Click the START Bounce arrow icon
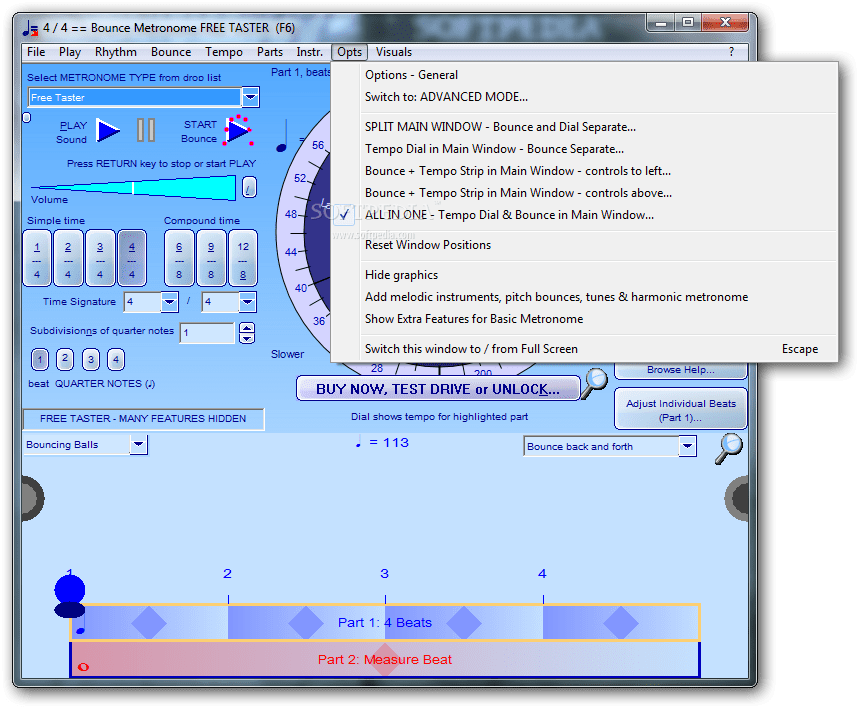The image size is (859, 708). (237, 130)
